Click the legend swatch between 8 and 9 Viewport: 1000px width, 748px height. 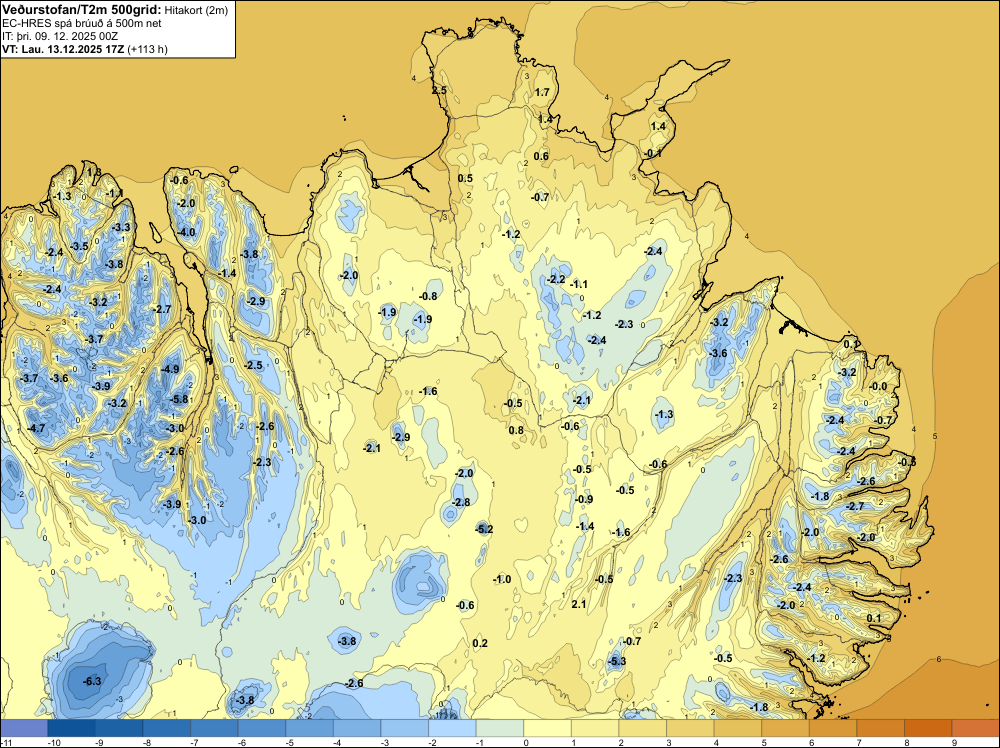pos(929,728)
